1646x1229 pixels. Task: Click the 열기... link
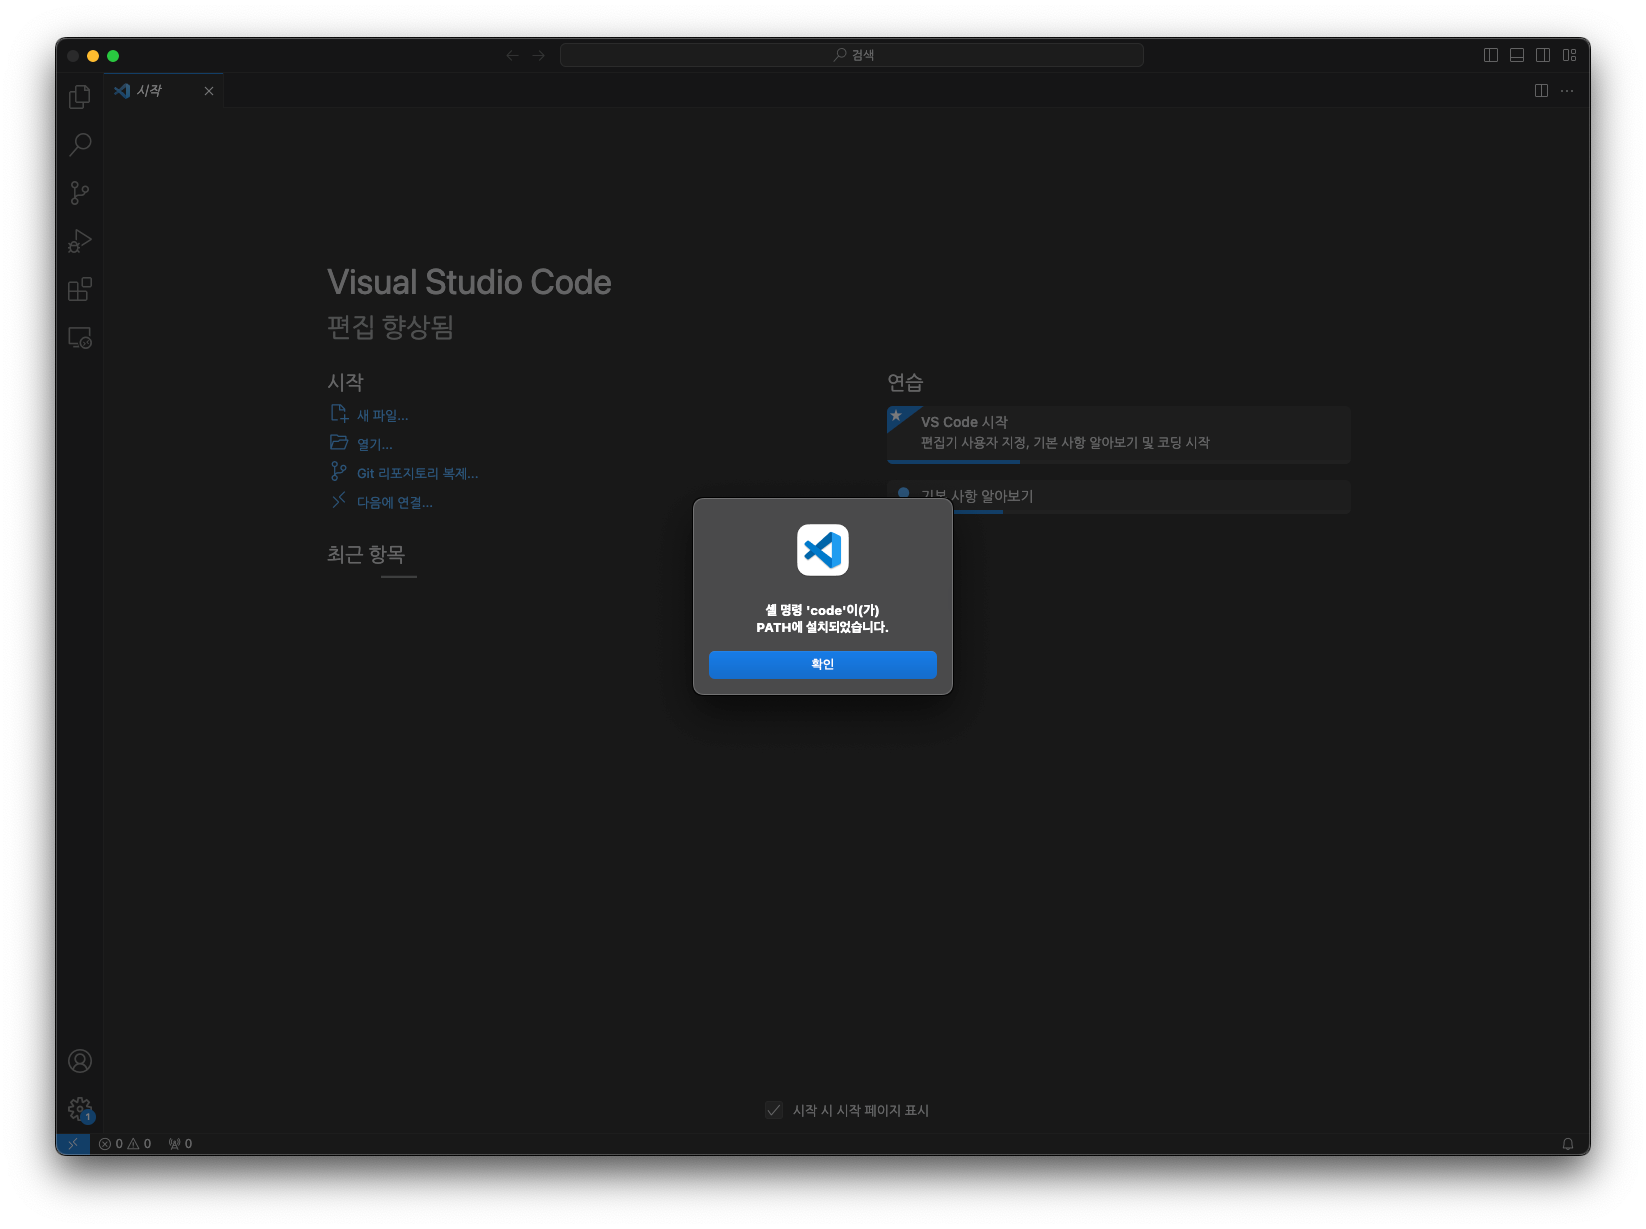[374, 444]
